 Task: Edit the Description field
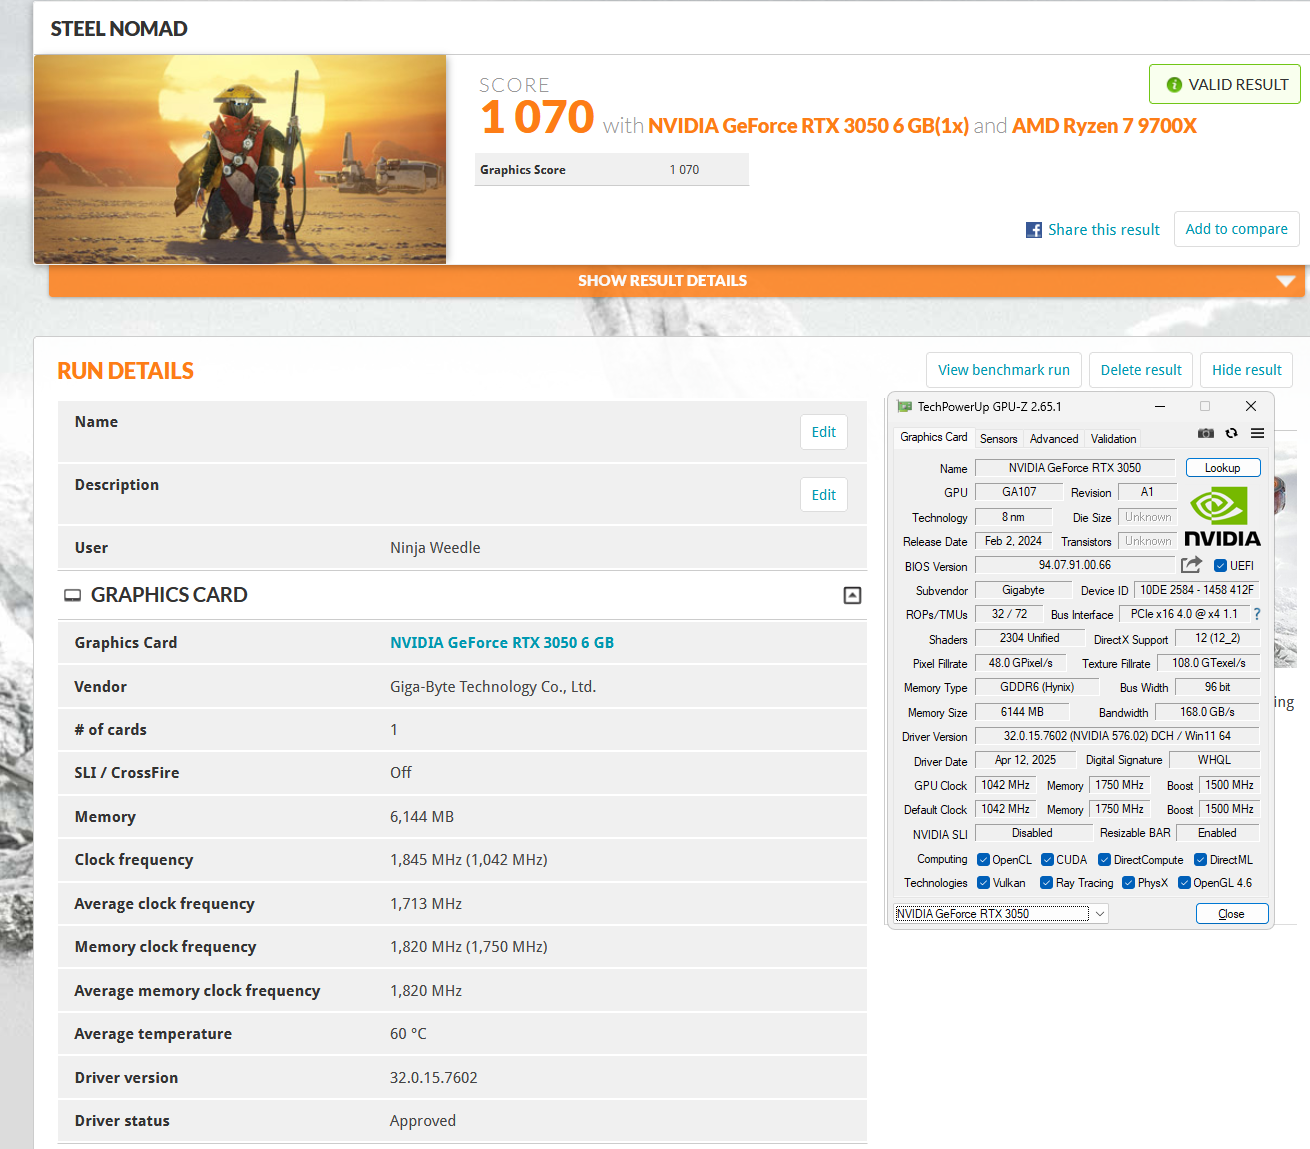pos(824,495)
